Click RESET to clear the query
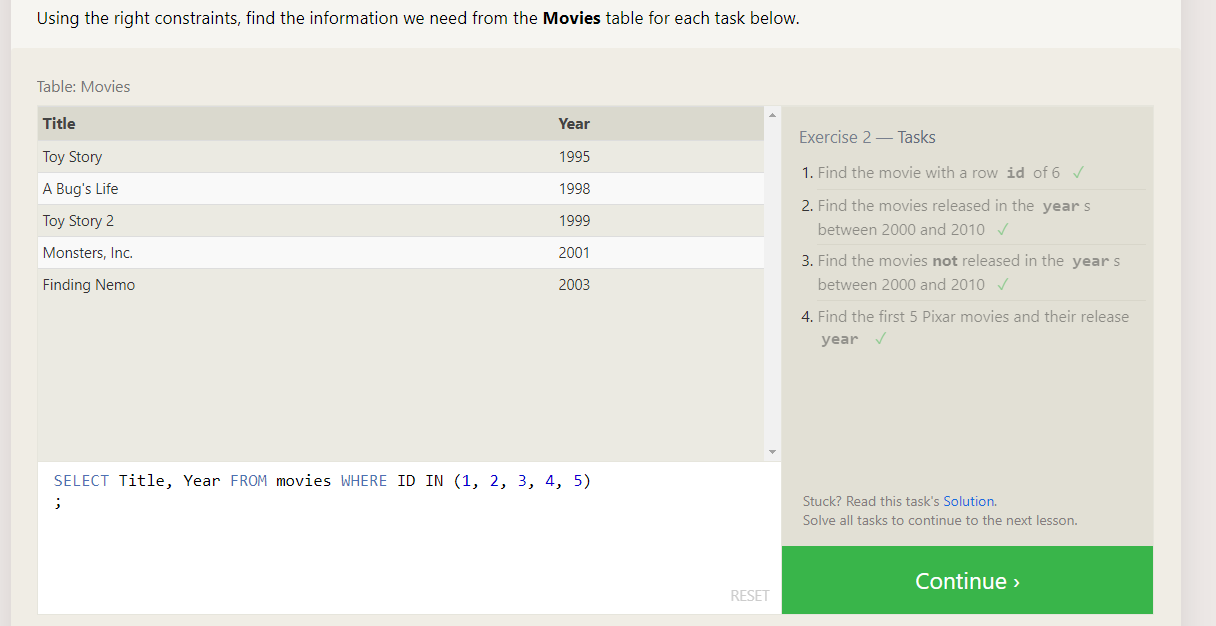The image size is (1216, 626). click(x=750, y=596)
